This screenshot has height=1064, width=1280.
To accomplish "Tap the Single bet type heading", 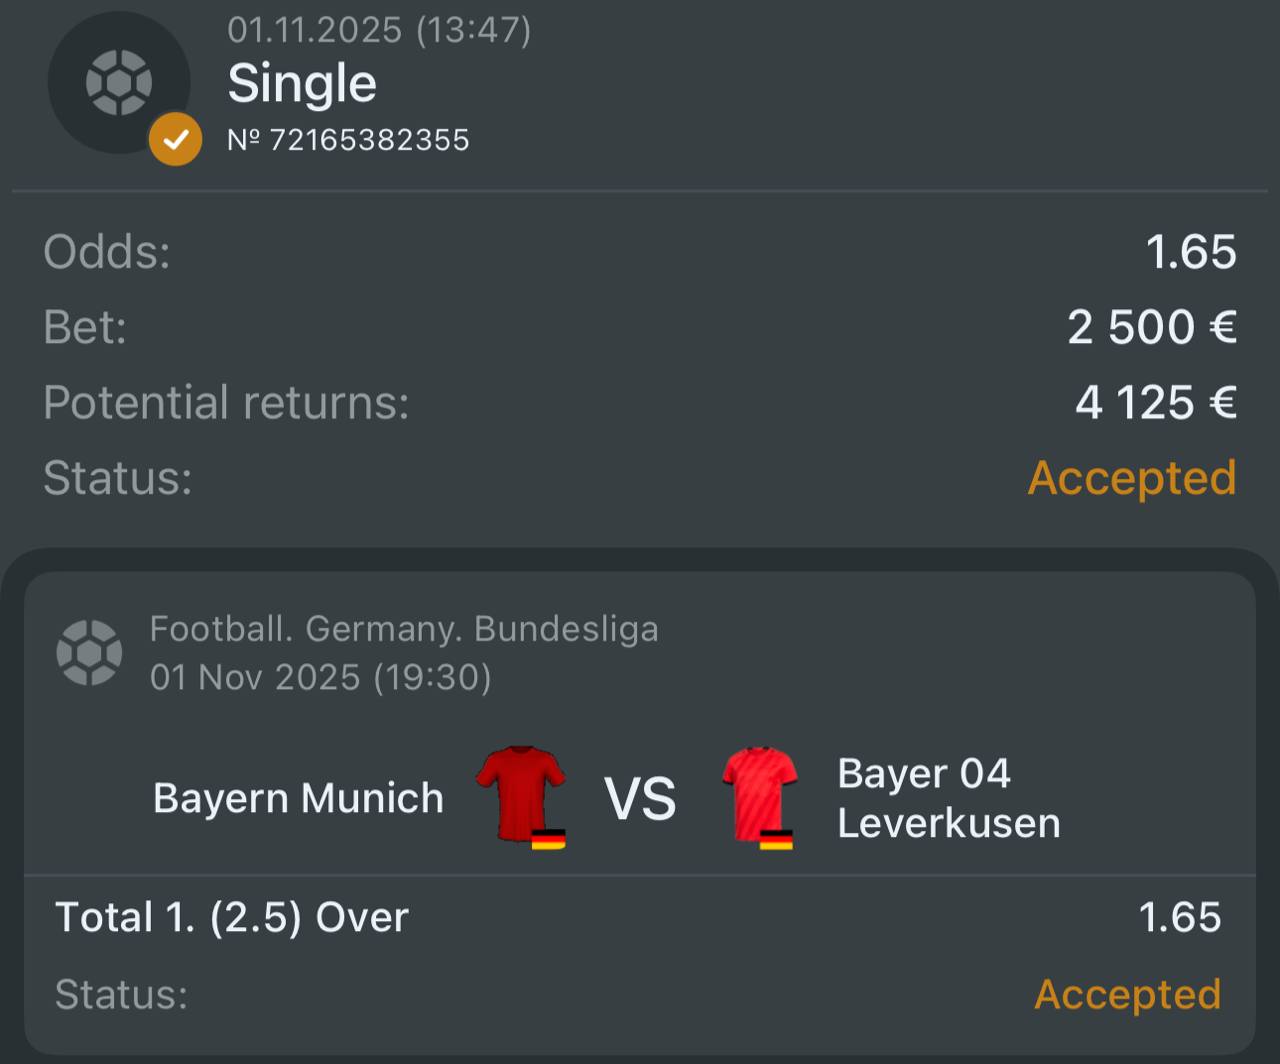I will tap(302, 83).
